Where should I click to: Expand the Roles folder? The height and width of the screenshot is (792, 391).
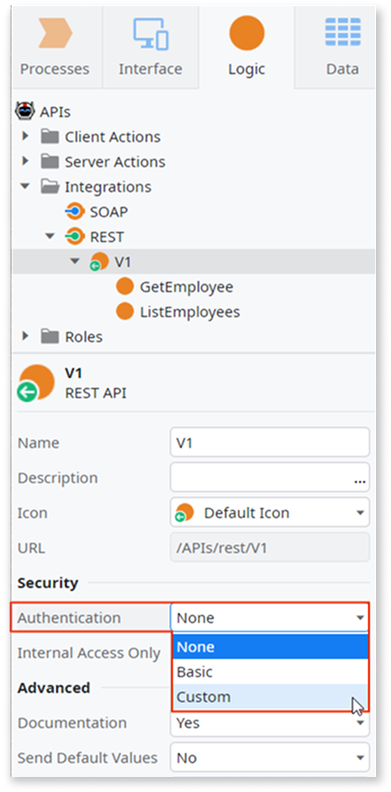(x=26, y=336)
